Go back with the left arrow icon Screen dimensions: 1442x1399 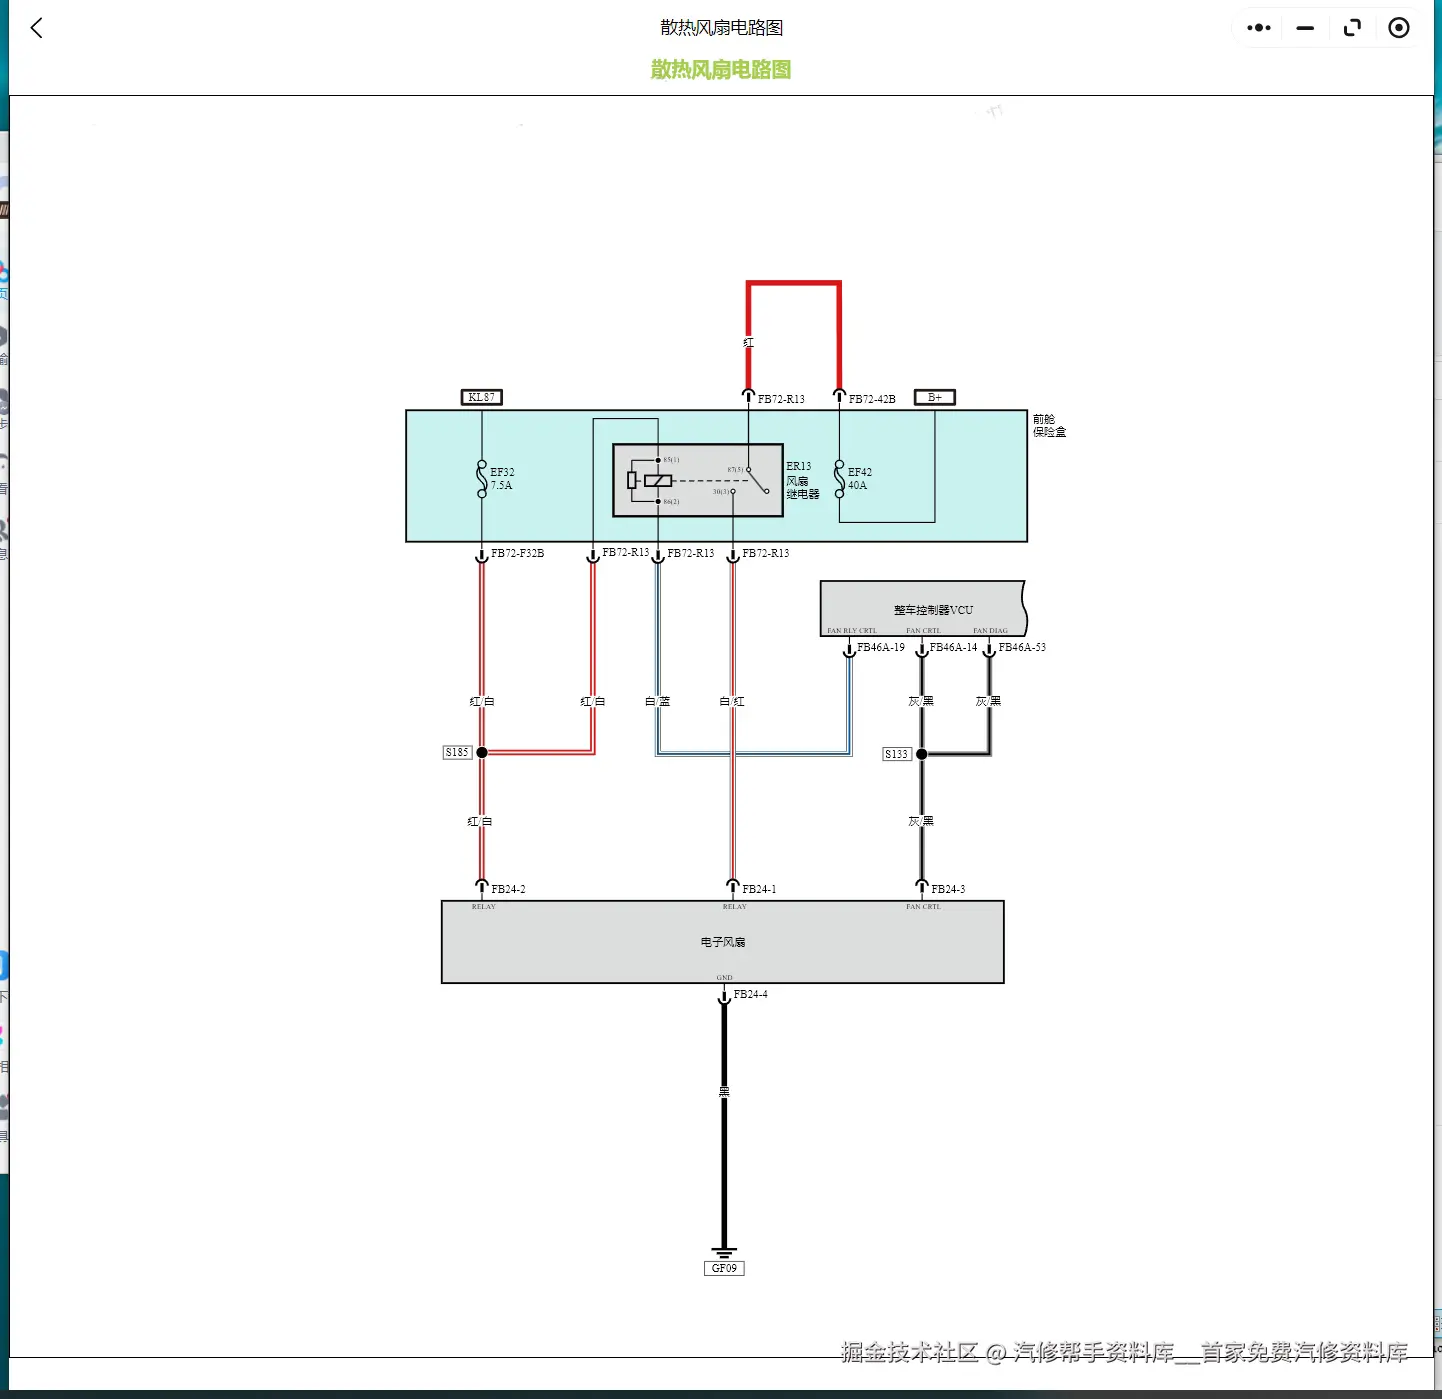(x=37, y=28)
